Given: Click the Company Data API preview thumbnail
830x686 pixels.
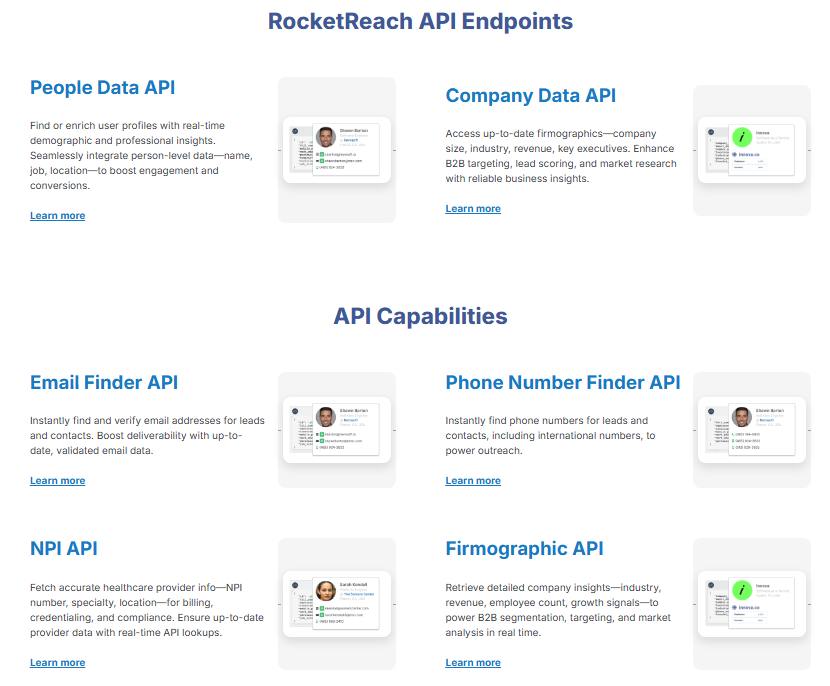Looking at the screenshot, I should click(x=752, y=150).
